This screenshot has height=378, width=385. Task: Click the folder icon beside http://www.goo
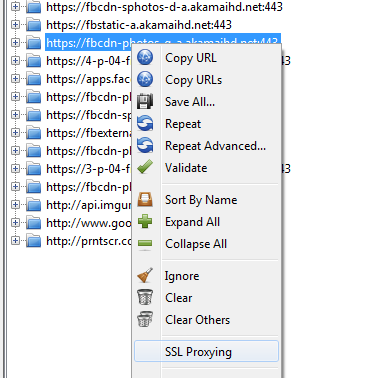[x=34, y=223]
